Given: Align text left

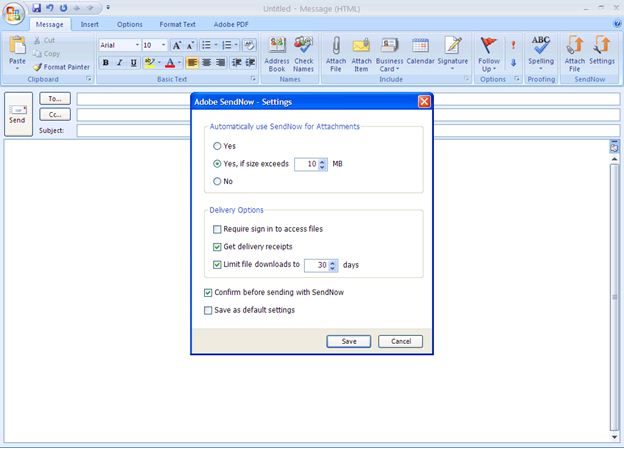Looking at the screenshot, I should [x=192, y=62].
